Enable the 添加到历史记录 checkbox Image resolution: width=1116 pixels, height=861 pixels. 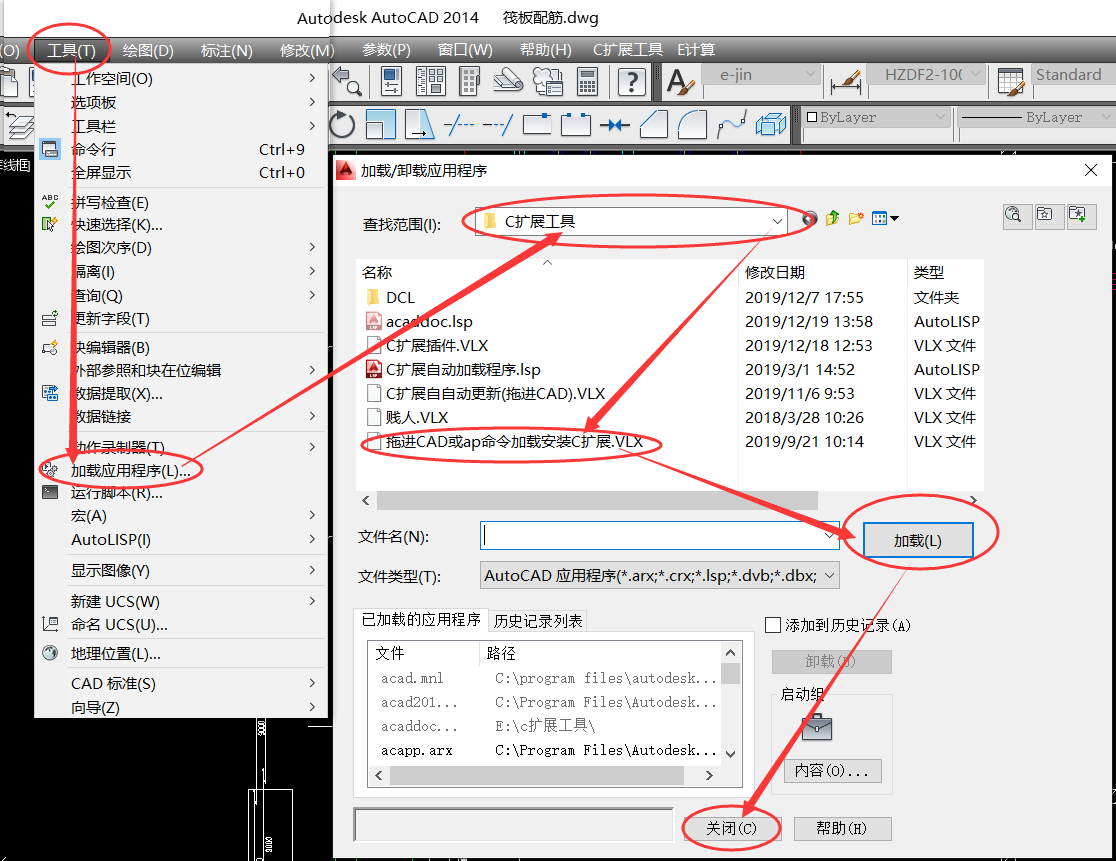point(772,625)
